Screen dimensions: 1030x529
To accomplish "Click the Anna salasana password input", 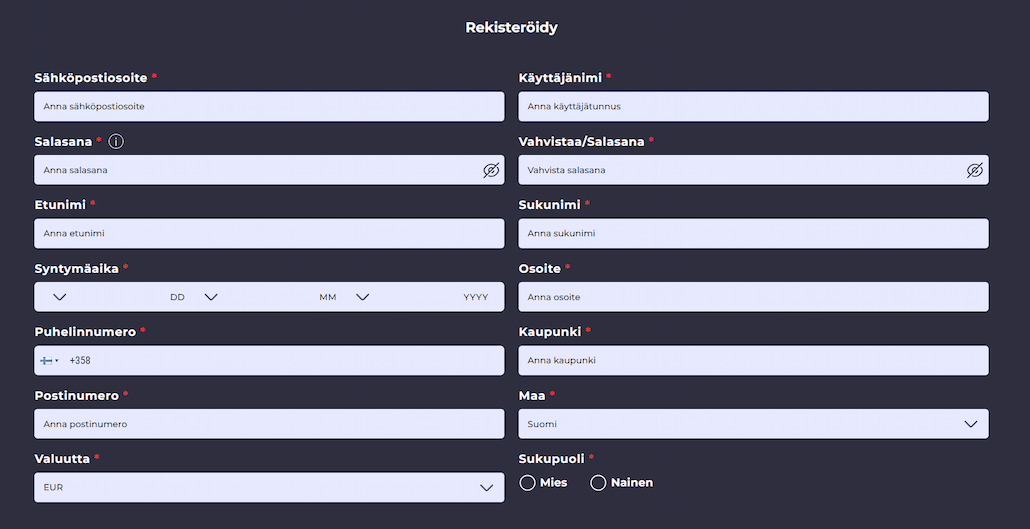I will tap(256, 170).
